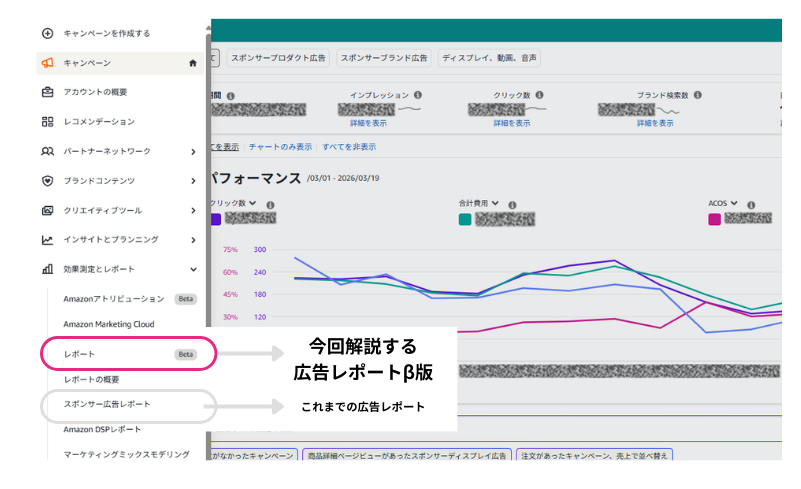Click the line chart インサイトとプランニング icon

(47, 240)
